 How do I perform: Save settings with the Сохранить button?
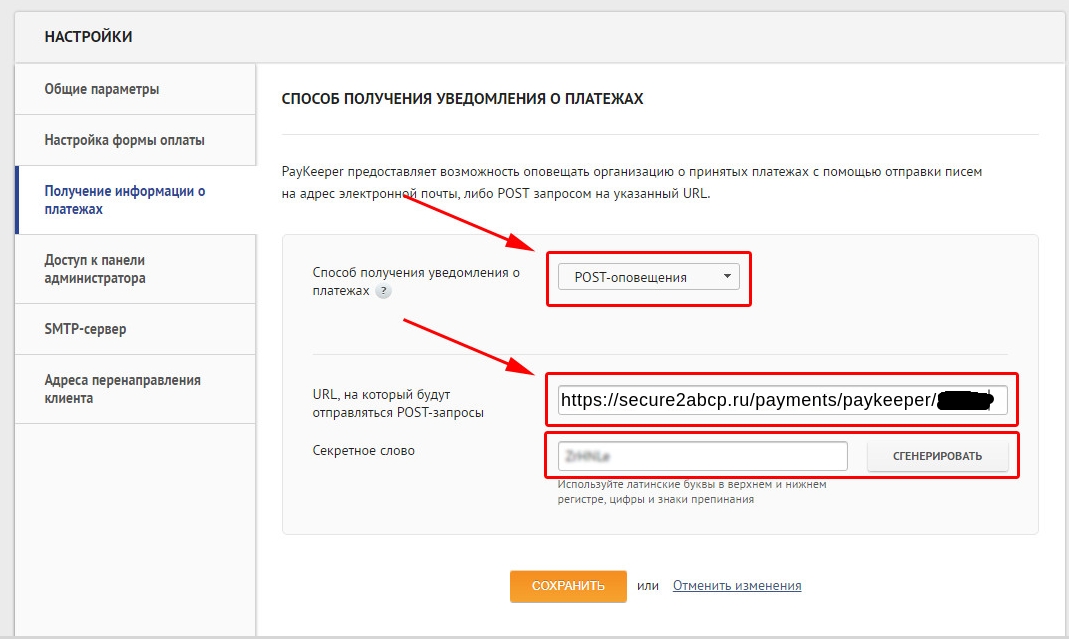pyautogui.click(x=568, y=586)
